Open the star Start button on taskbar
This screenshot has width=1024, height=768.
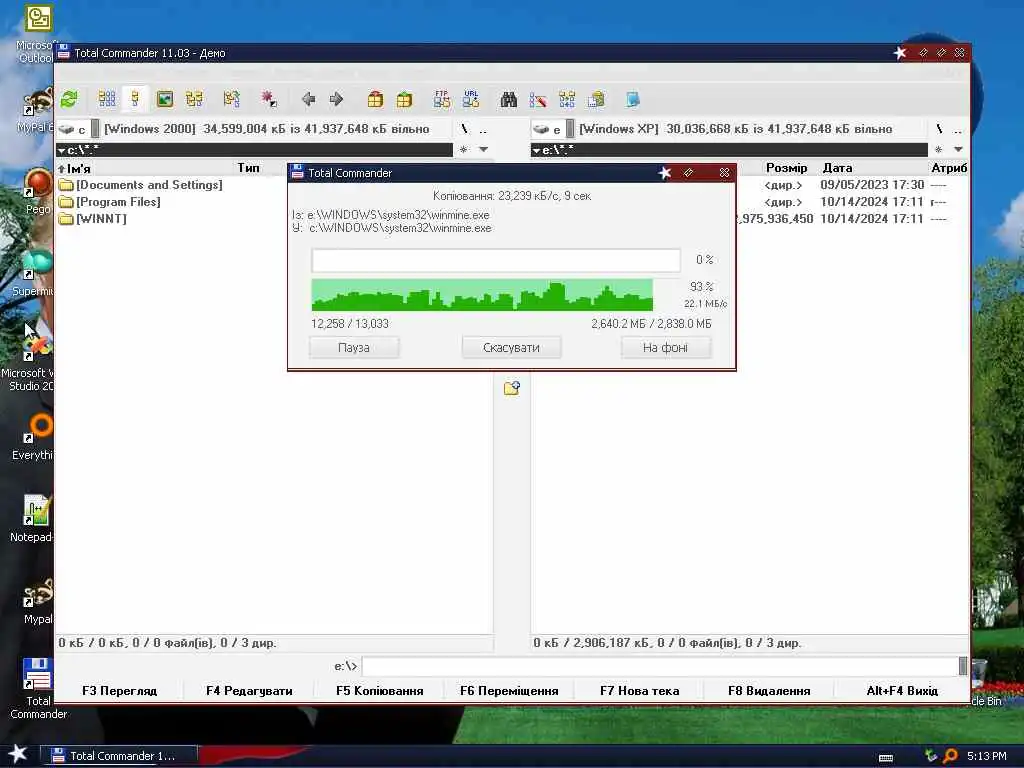pyautogui.click(x=18, y=754)
